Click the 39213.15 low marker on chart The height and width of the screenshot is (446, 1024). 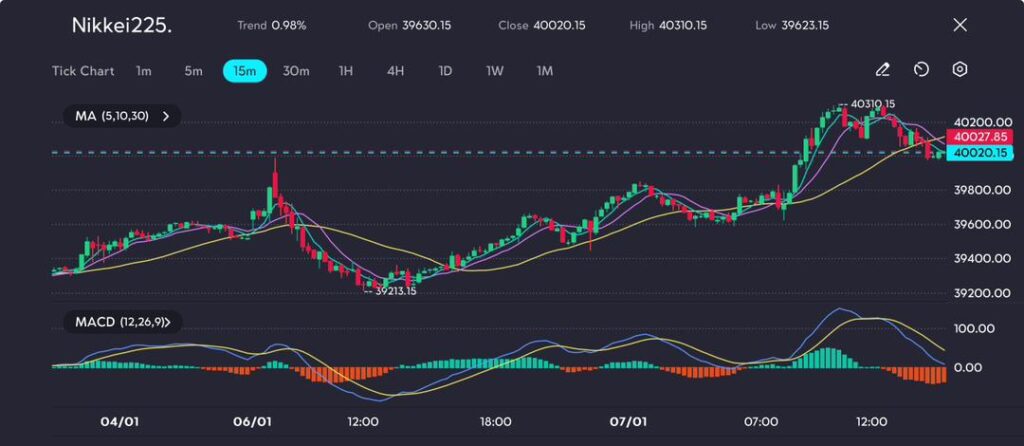click(393, 291)
